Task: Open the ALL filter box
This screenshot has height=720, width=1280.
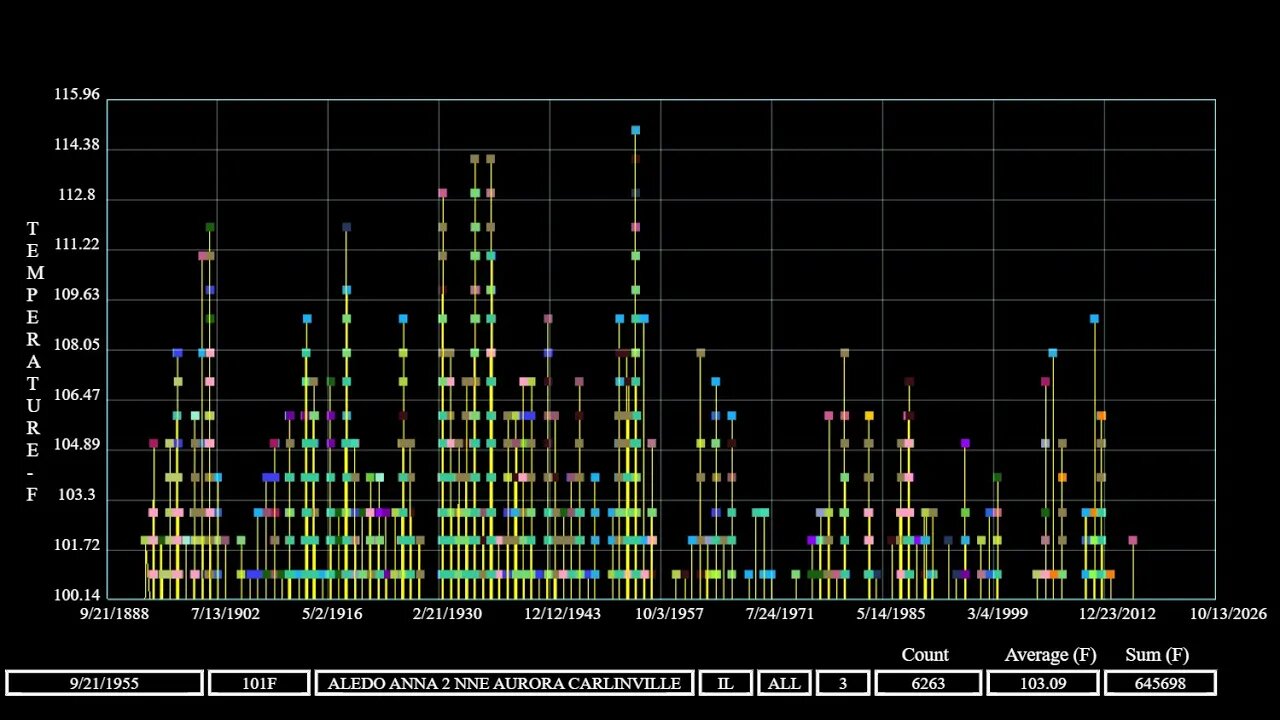Action: [784, 683]
